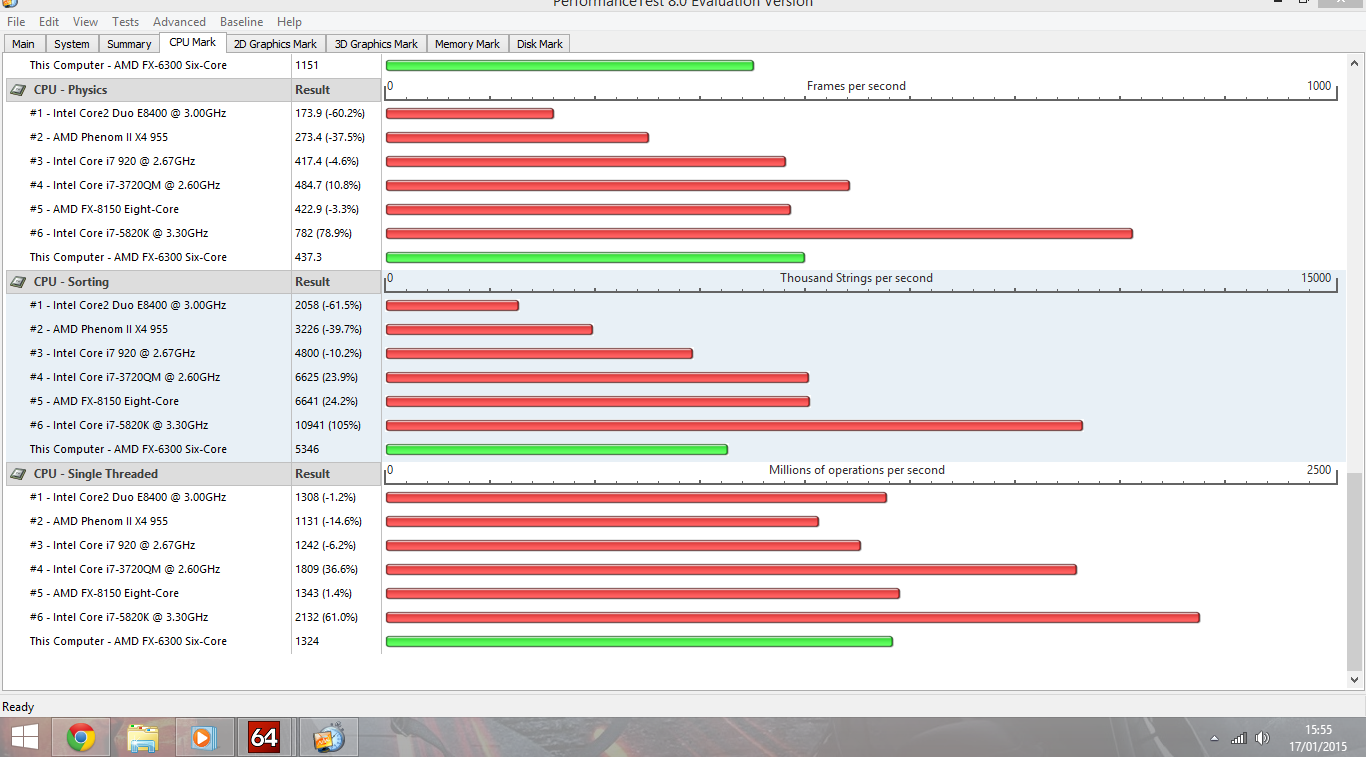Screen dimensions: 1366x757
Task: Open the View menu
Action: 85,21
